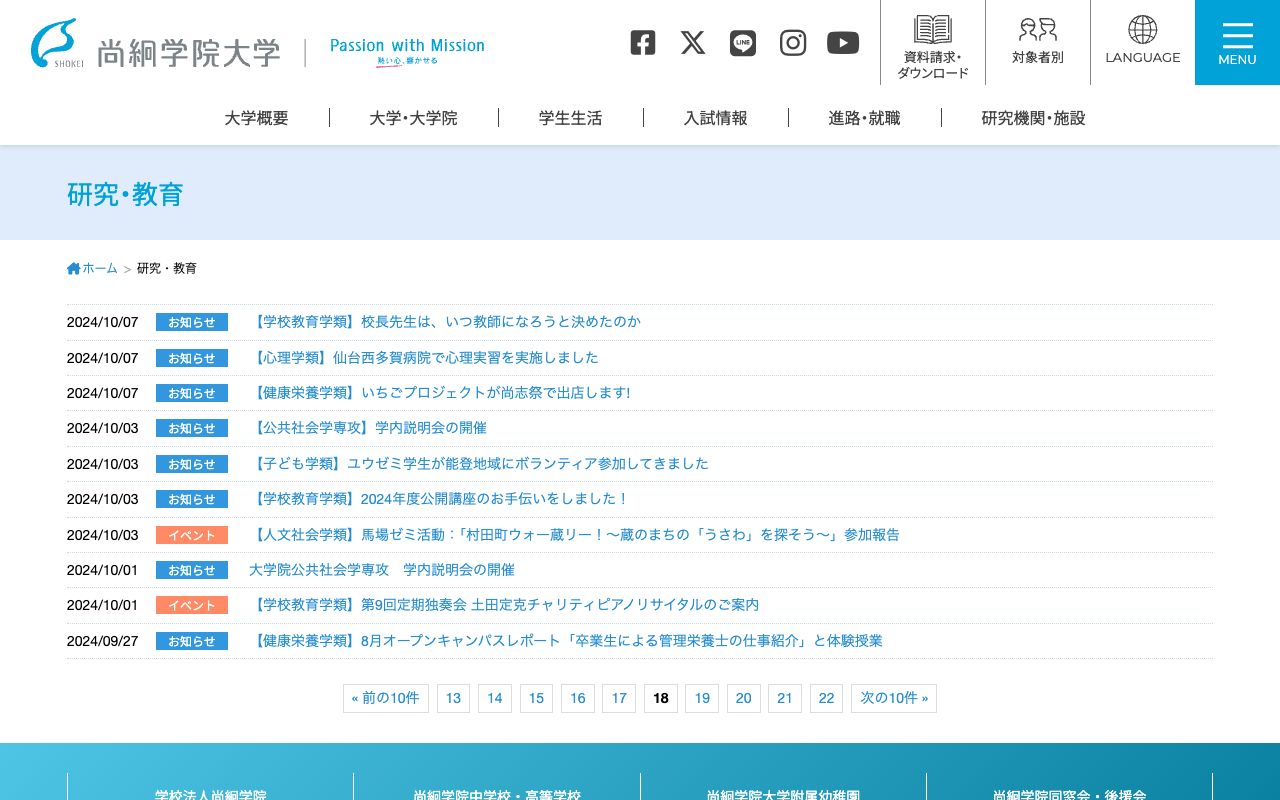The height and width of the screenshot is (800, 1280).
Task: Open the LINE social icon
Action: click(x=742, y=42)
